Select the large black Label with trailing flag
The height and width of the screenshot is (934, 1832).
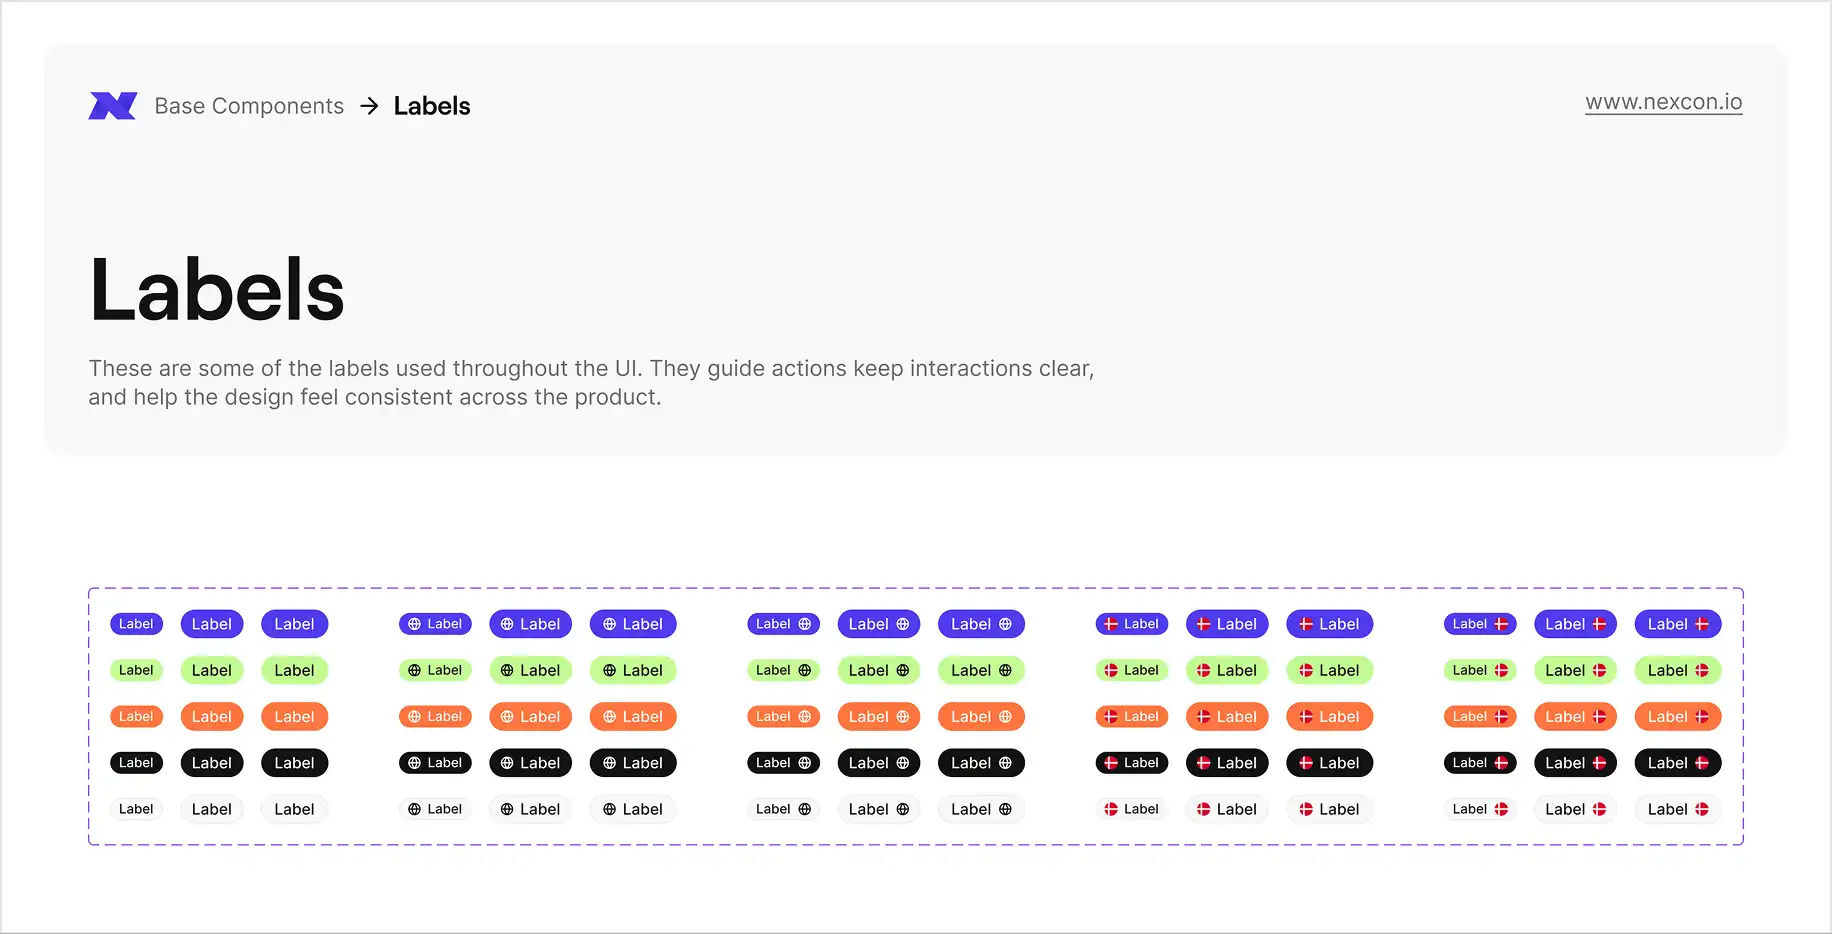1678,763
